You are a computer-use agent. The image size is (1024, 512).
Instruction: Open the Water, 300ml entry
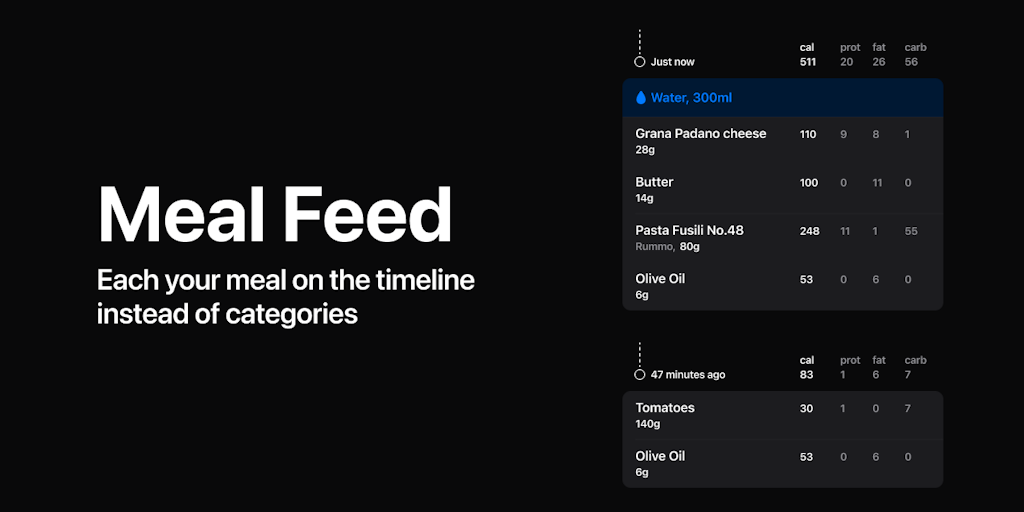click(691, 98)
